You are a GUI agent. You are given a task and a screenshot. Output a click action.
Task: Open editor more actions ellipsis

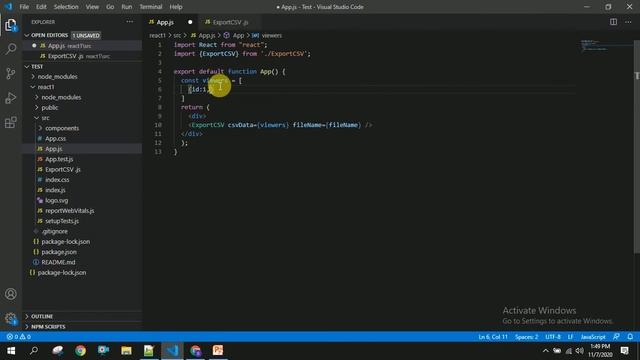click(x=628, y=22)
